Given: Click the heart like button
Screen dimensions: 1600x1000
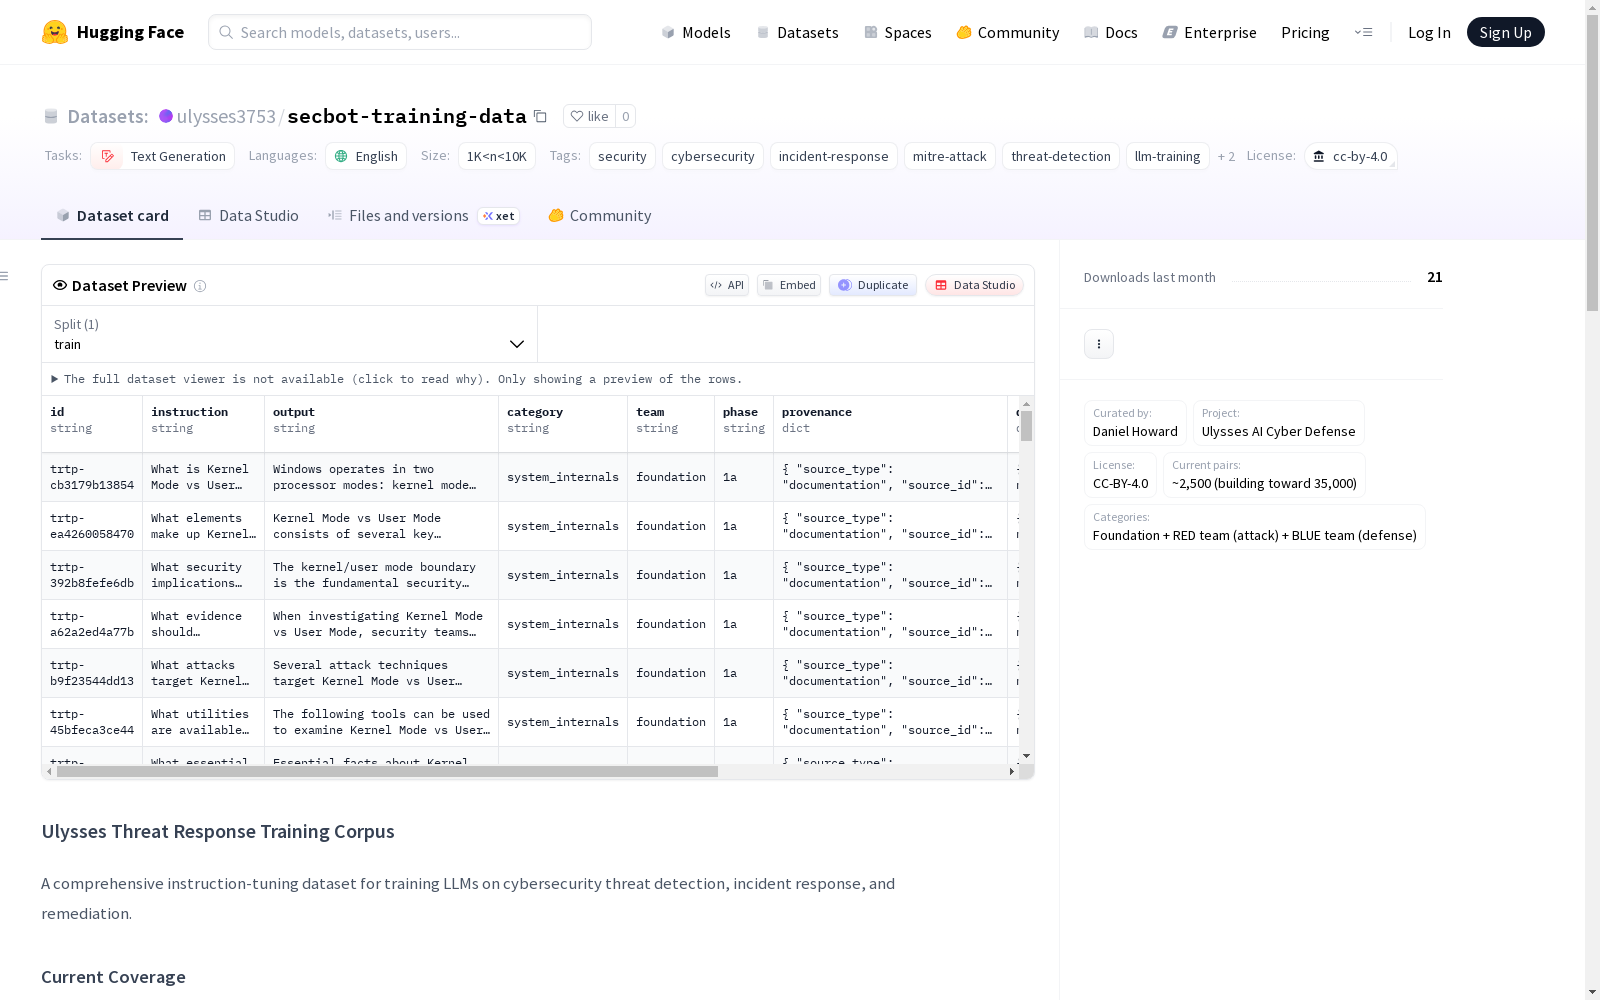Looking at the screenshot, I should click(589, 116).
